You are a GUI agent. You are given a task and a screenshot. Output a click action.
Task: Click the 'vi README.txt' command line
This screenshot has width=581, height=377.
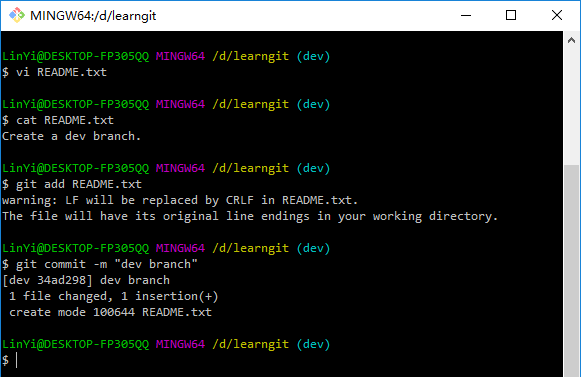tap(61, 72)
